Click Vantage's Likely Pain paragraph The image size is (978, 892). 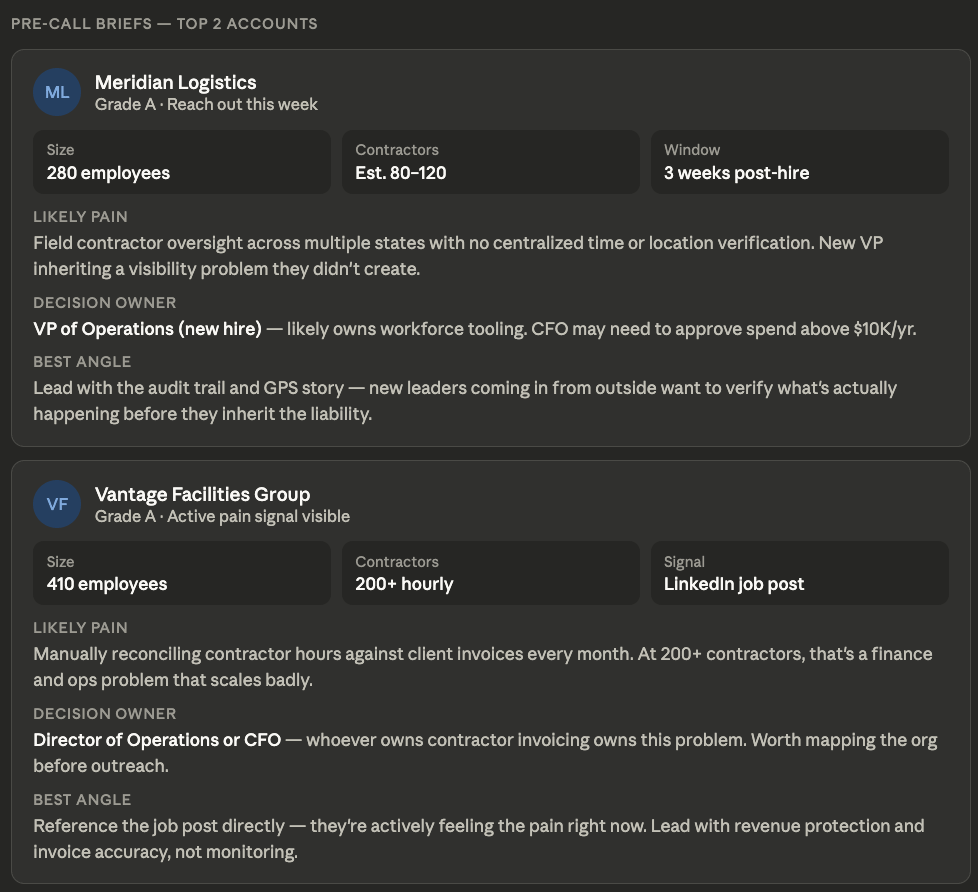[x=483, y=667]
